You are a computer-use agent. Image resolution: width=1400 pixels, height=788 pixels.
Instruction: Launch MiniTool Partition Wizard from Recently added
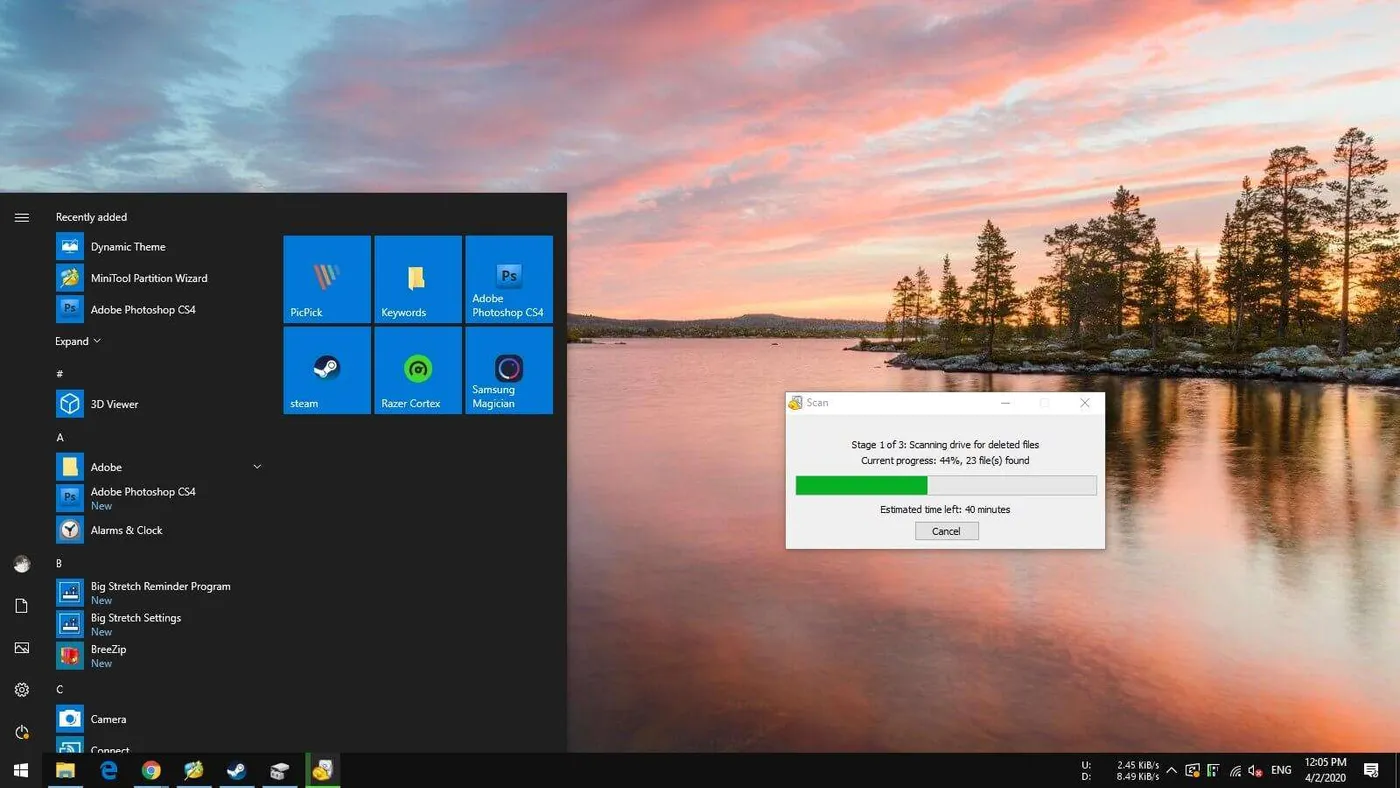tap(160, 278)
